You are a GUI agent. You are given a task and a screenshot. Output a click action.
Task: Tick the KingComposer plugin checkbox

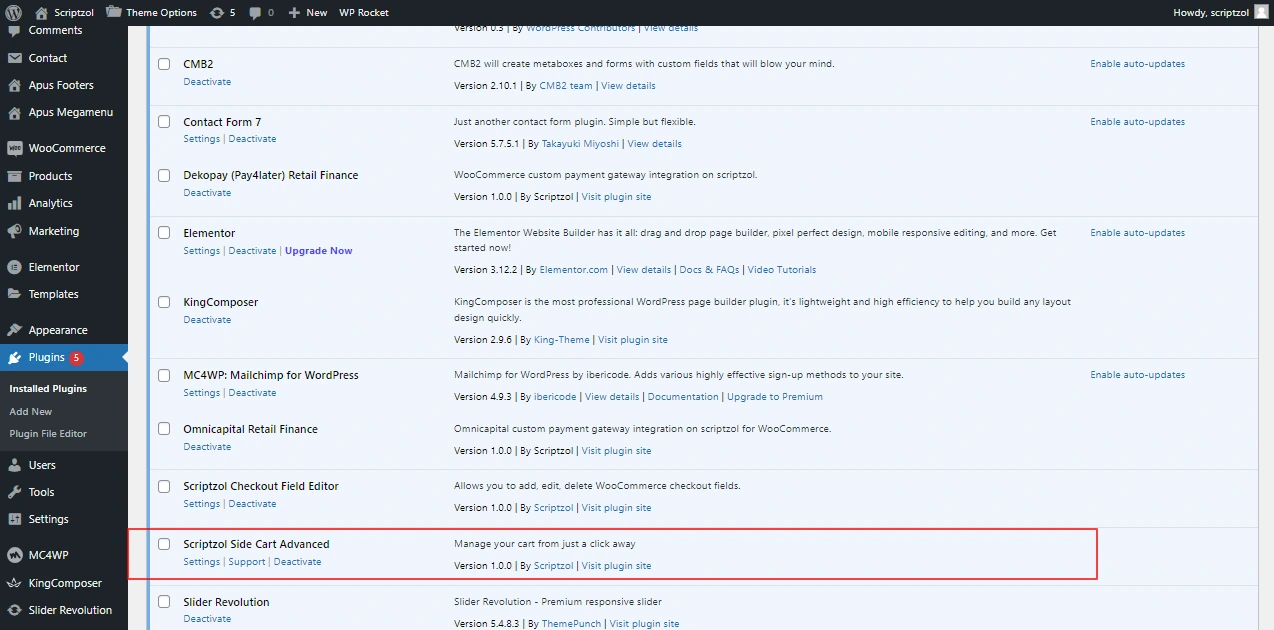pyautogui.click(x=164, y=302)
